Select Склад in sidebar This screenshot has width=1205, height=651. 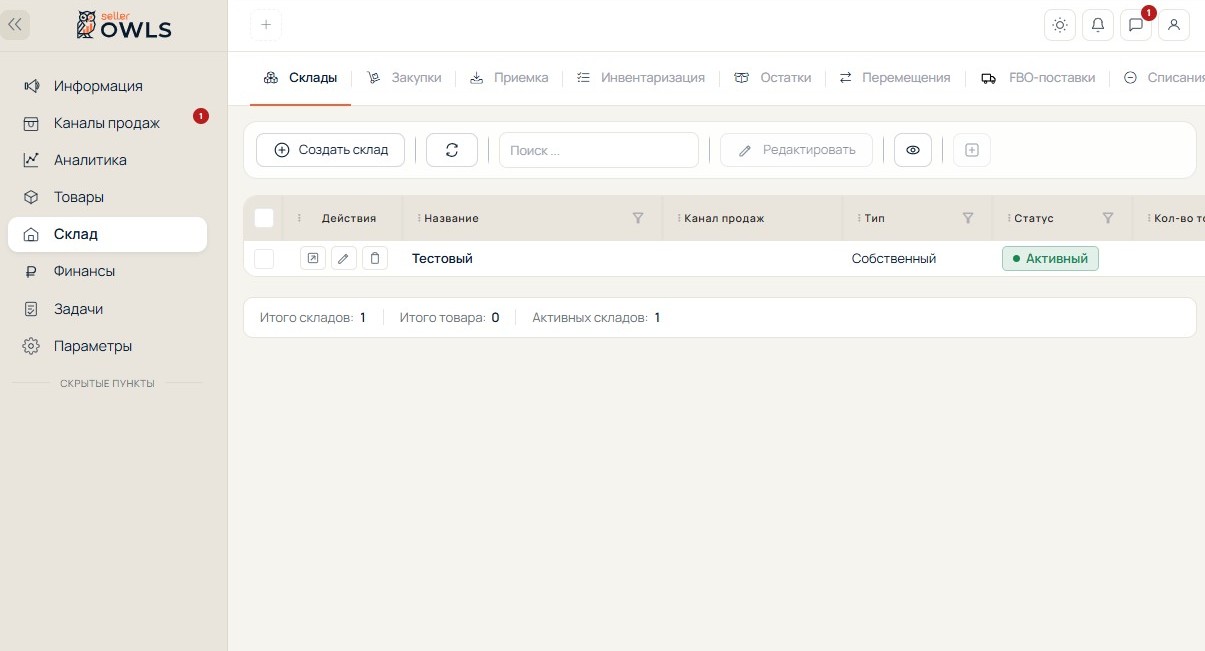point(107,234)
